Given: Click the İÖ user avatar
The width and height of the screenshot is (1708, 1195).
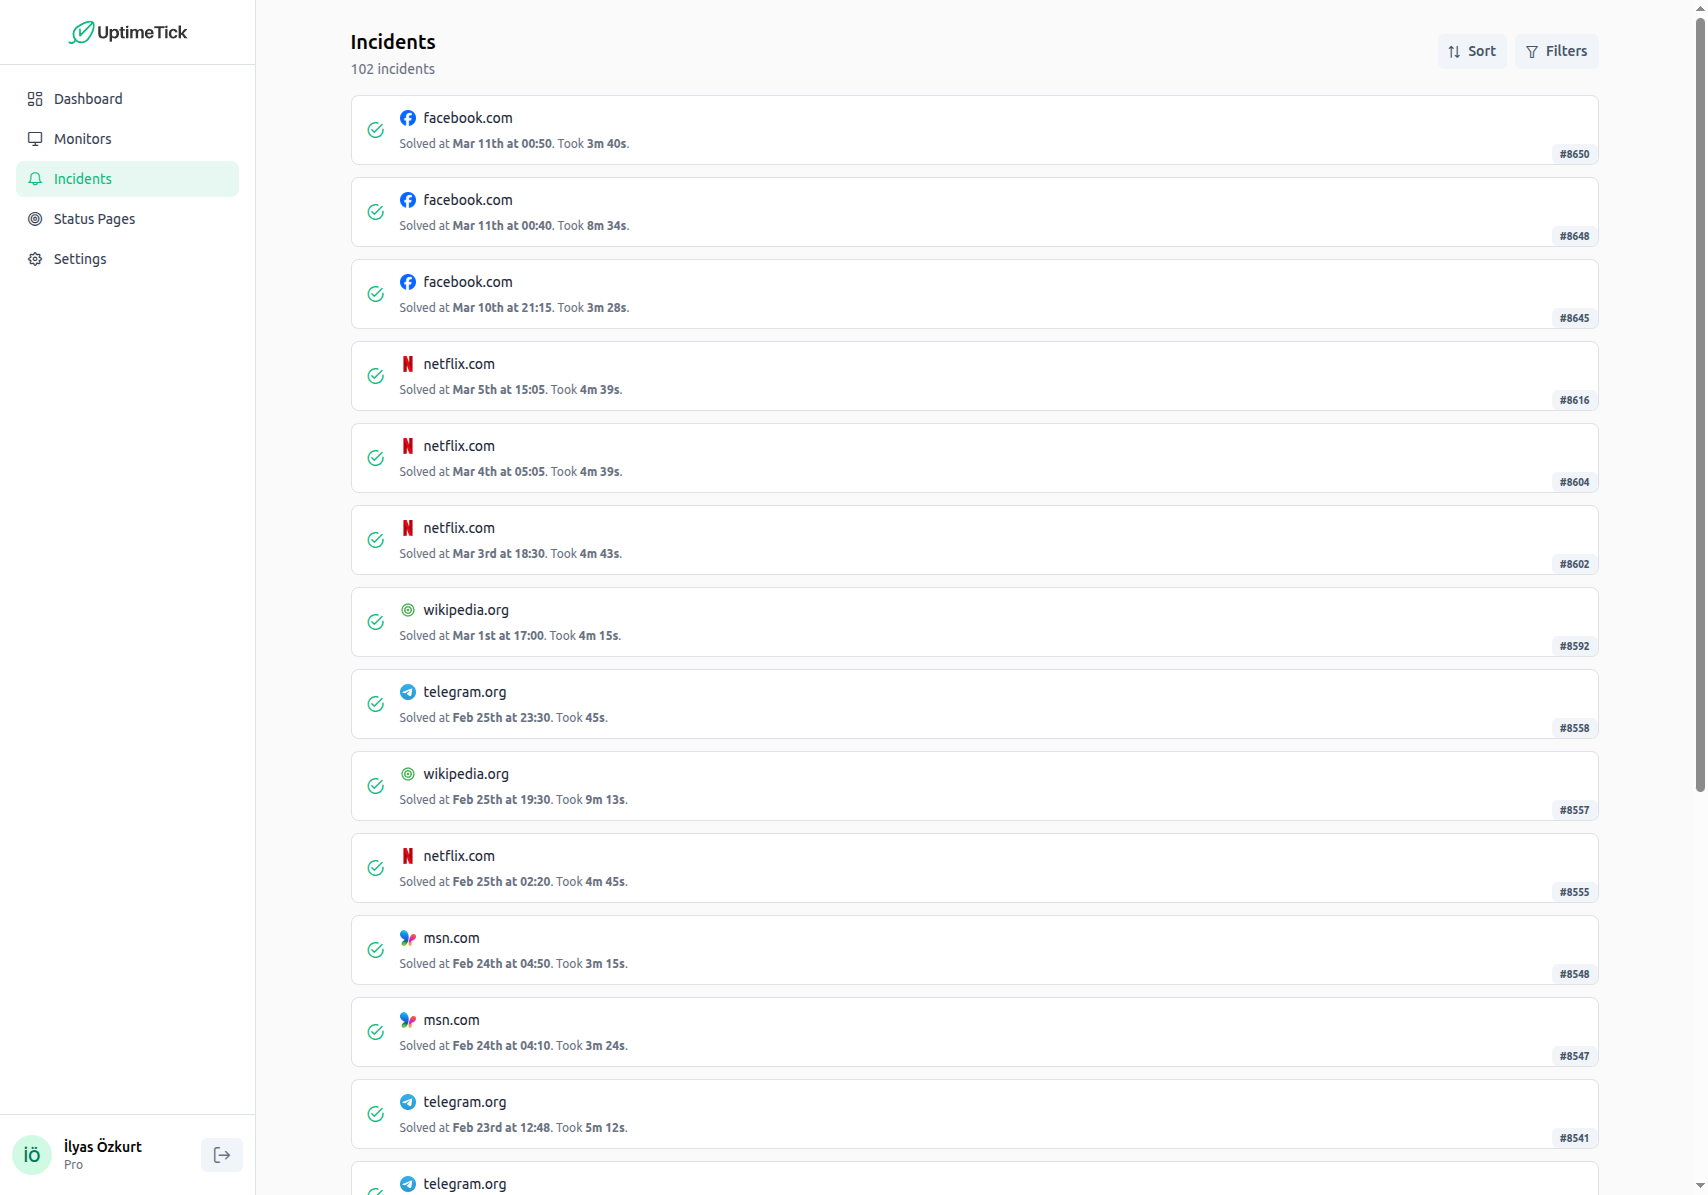Looking at the screenshot, I should pyautogui.click(x=32, y=1155).
